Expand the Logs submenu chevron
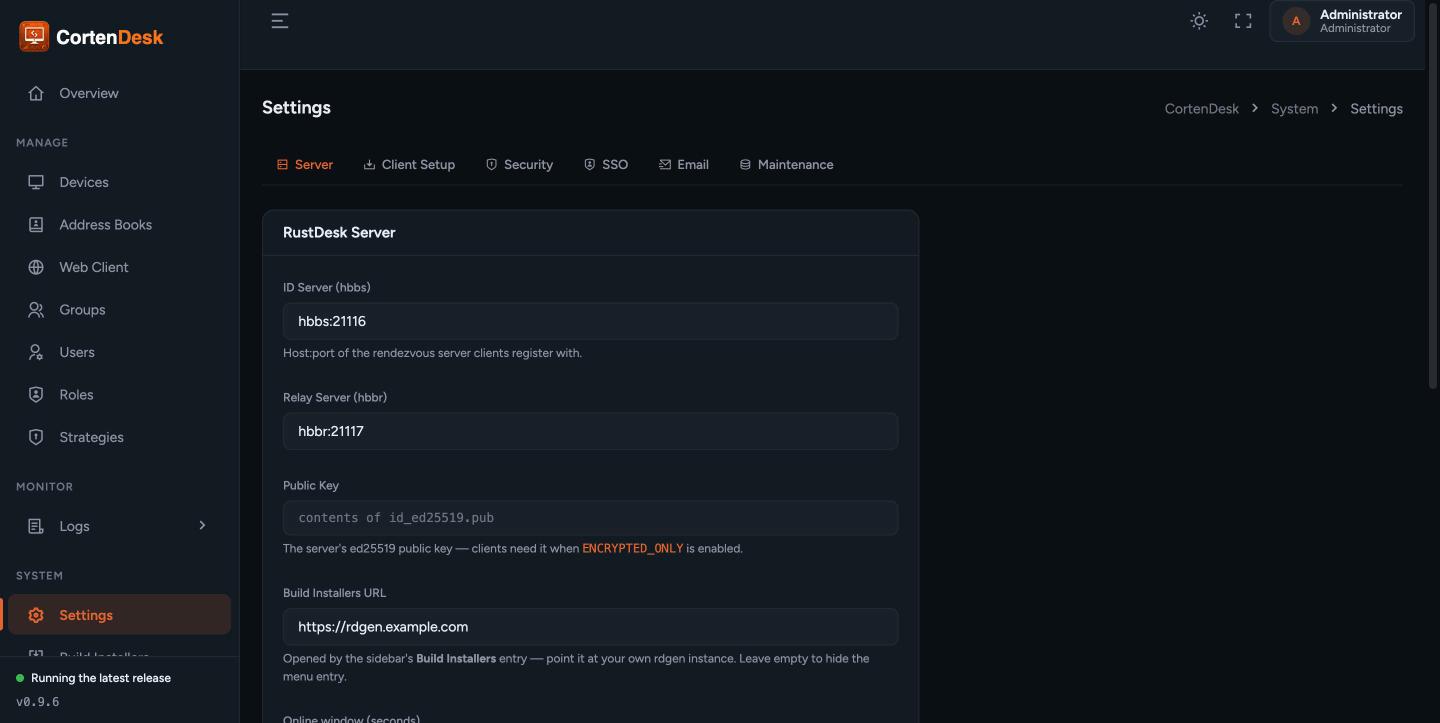Viewport: 1440px width, 723px height. pos(202,525)
